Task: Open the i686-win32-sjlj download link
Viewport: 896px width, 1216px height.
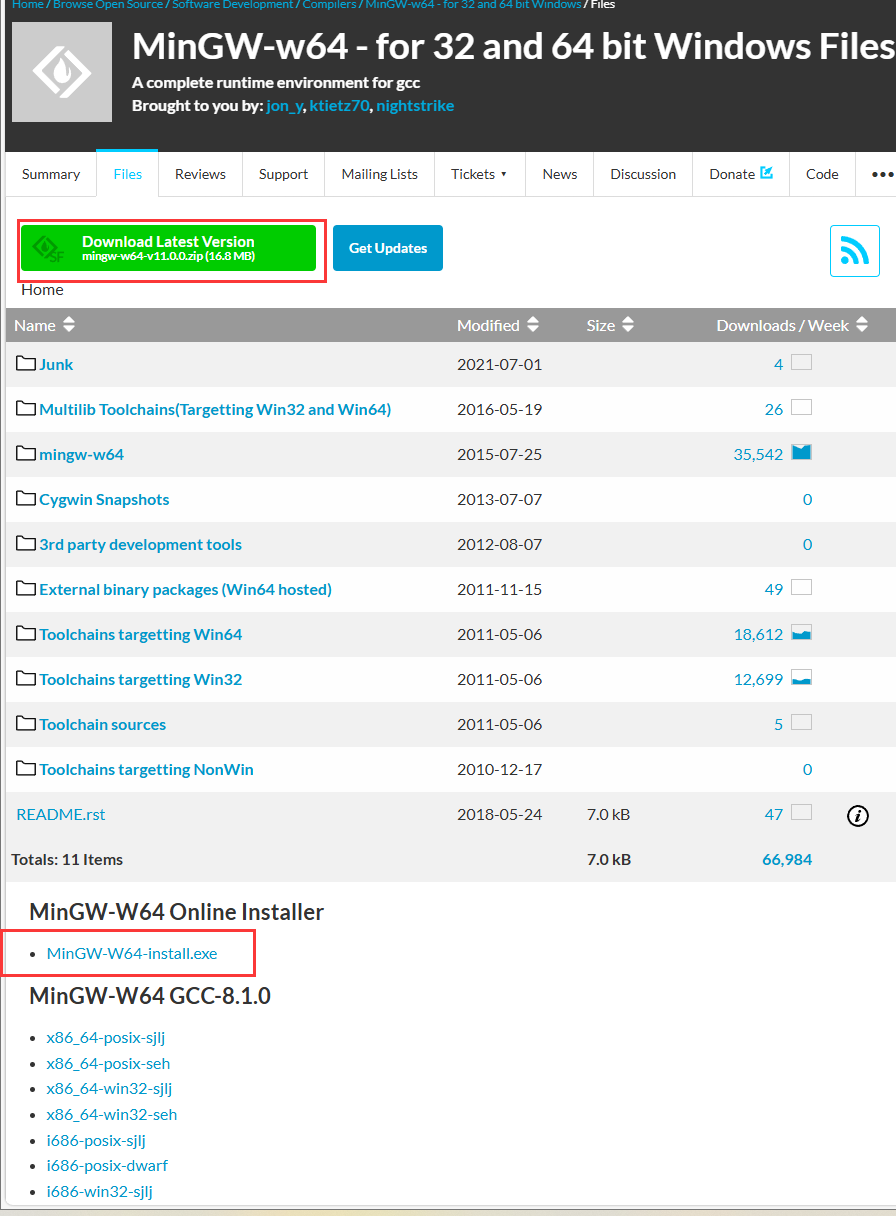Action: coord(100,1191)
